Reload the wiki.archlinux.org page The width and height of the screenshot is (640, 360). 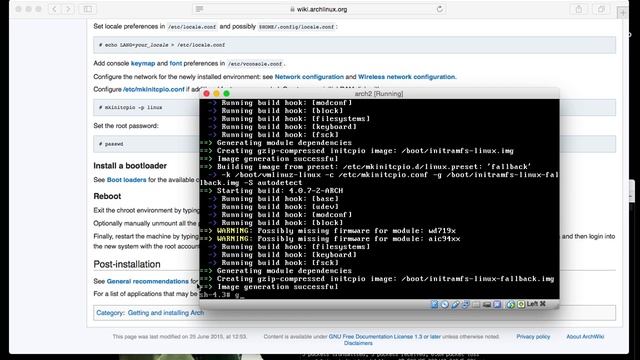coord(440,9)
